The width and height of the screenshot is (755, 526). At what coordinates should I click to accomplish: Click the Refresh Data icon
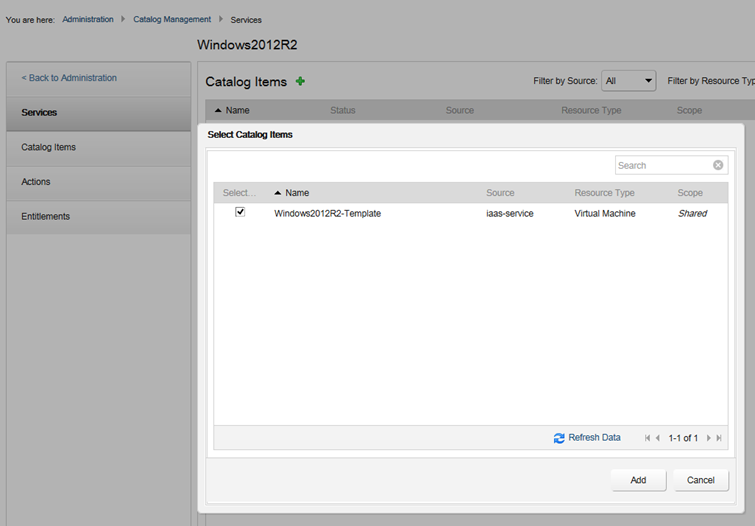(559, 438)
